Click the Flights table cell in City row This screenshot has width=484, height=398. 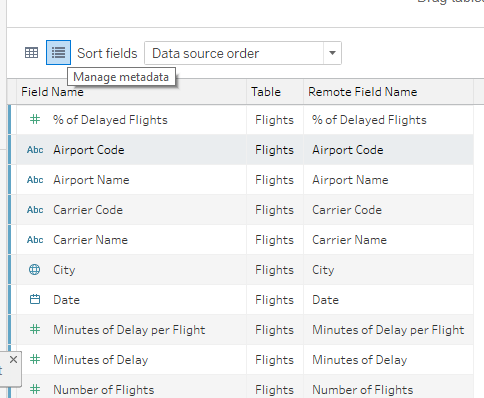click(x=275, y=270)
